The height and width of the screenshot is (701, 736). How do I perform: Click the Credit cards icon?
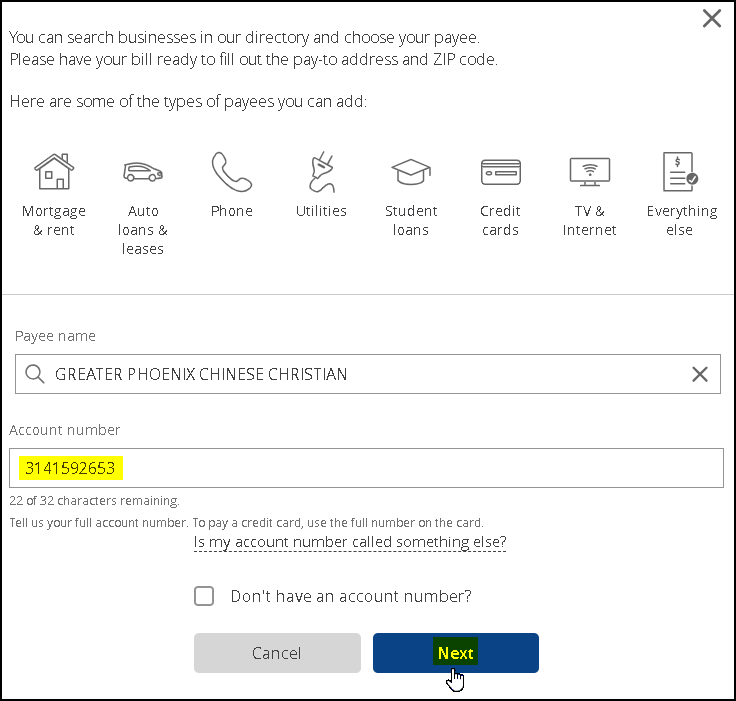point(500,172)
